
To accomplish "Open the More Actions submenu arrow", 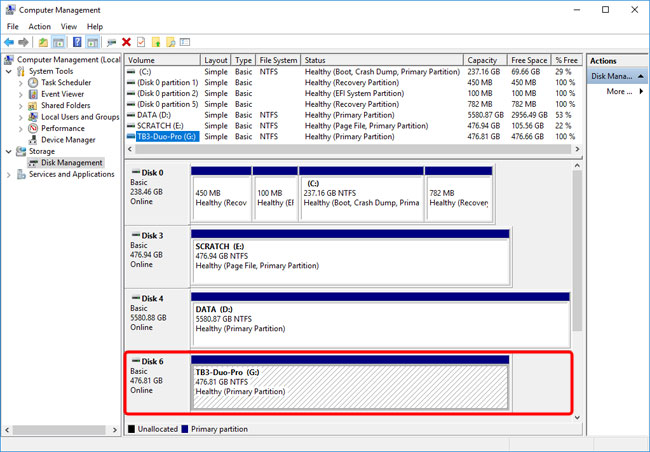I will (x=641, y=92).
